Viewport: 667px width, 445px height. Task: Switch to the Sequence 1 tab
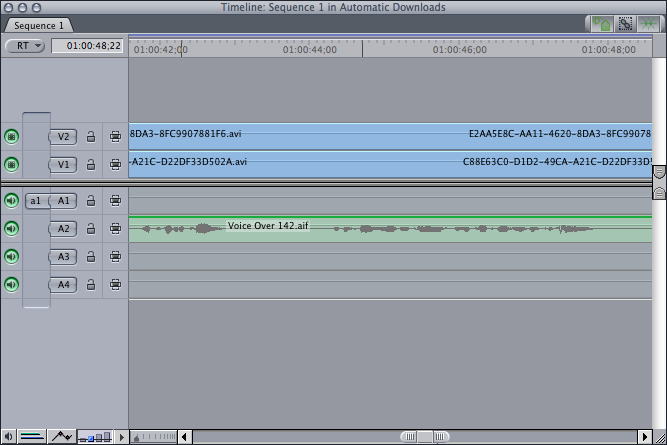point(38,26)
